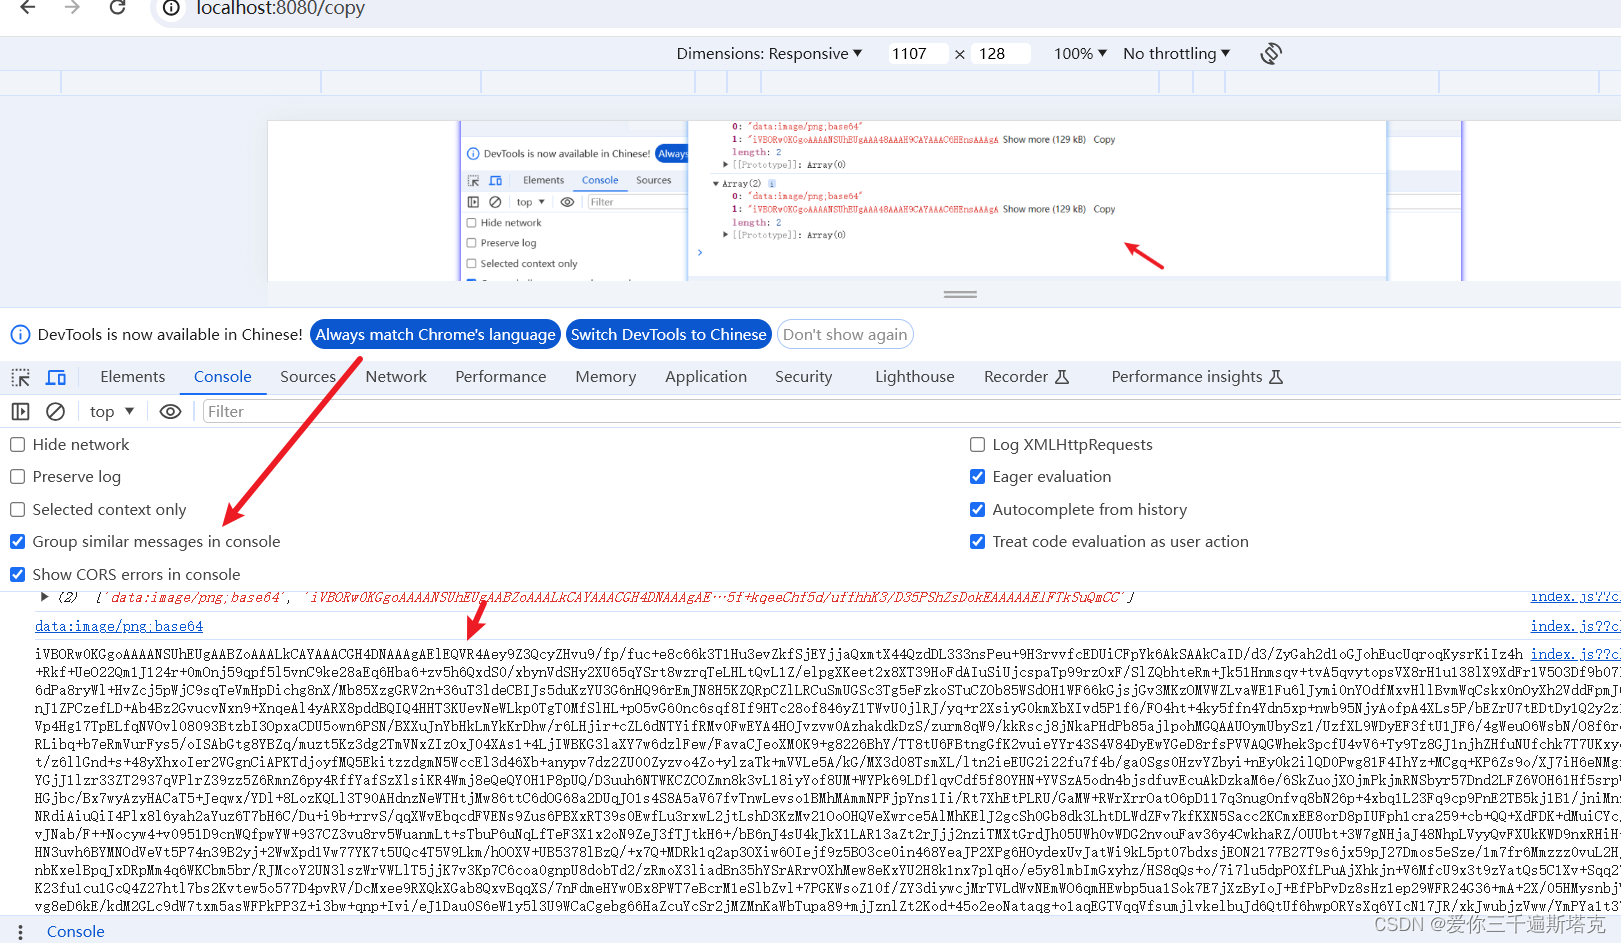Open the console sidebar panel icon
Viewport: 1621px width, 943px height.
tap(20, 411)
